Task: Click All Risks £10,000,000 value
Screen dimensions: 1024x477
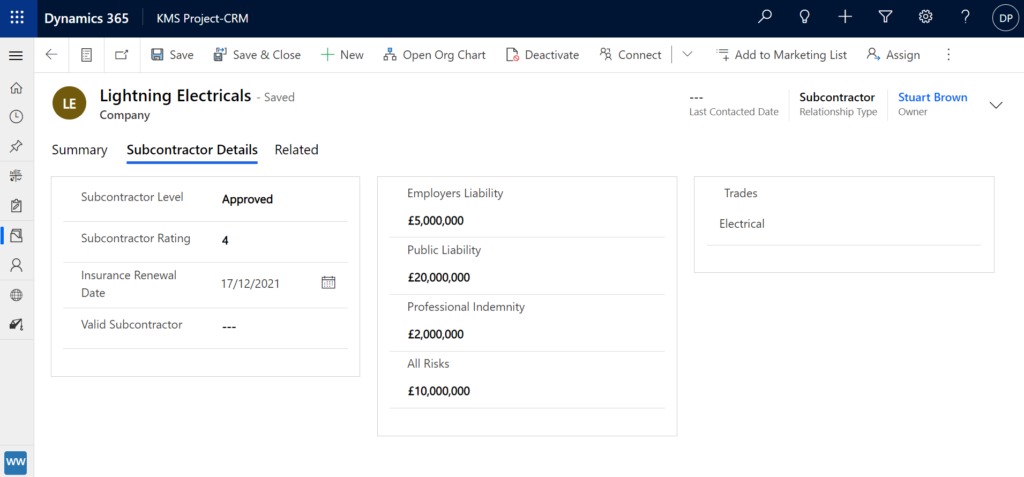Action: click(438, 391)
